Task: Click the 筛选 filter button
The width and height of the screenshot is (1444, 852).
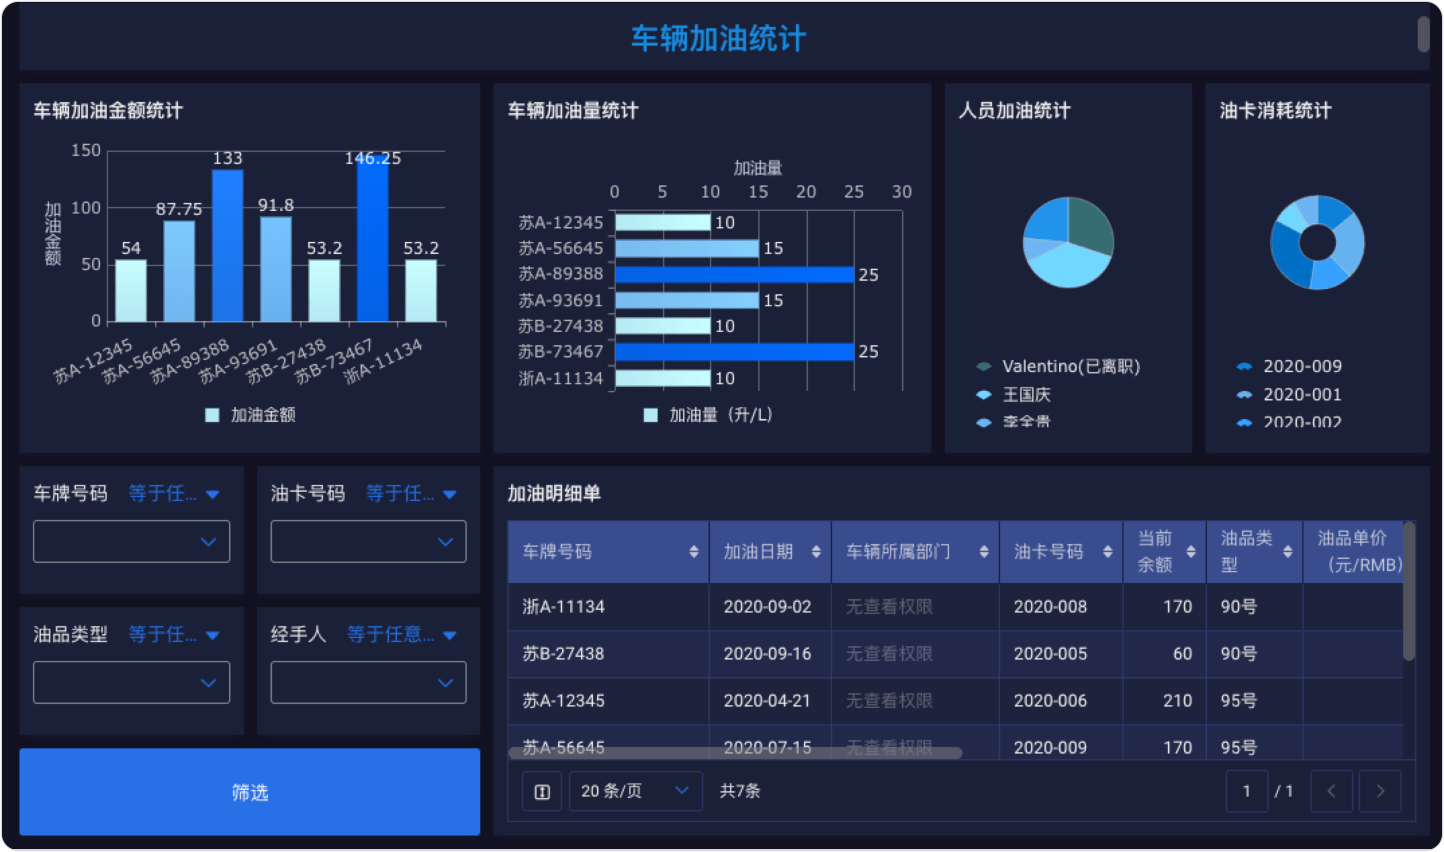Action: point(249,792)
